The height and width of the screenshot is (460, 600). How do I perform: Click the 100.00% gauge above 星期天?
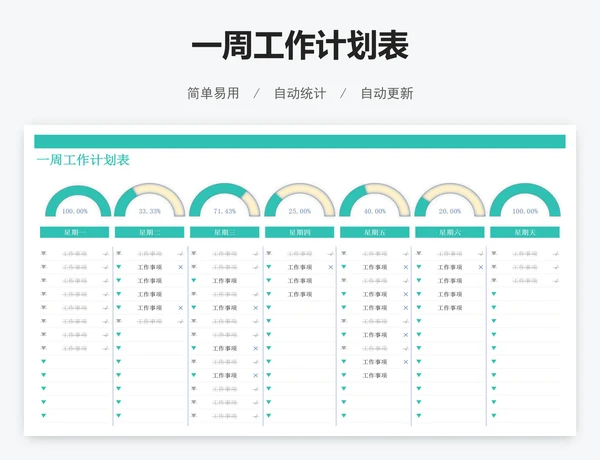pos(525,200)
